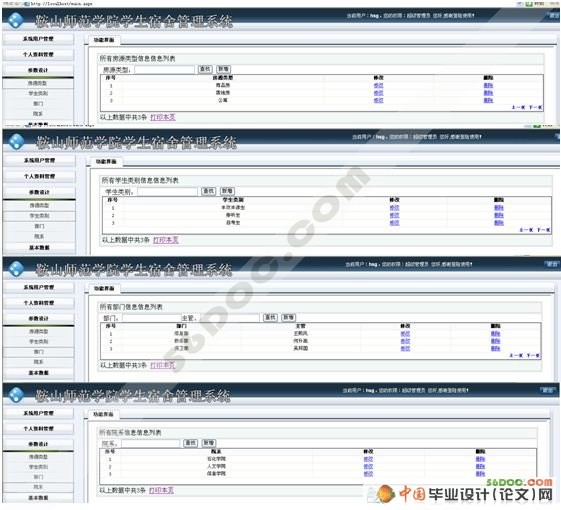
Task: Collapse 参数设计 in the 院系 page sidebar
Action: click(x=38, y=444)
